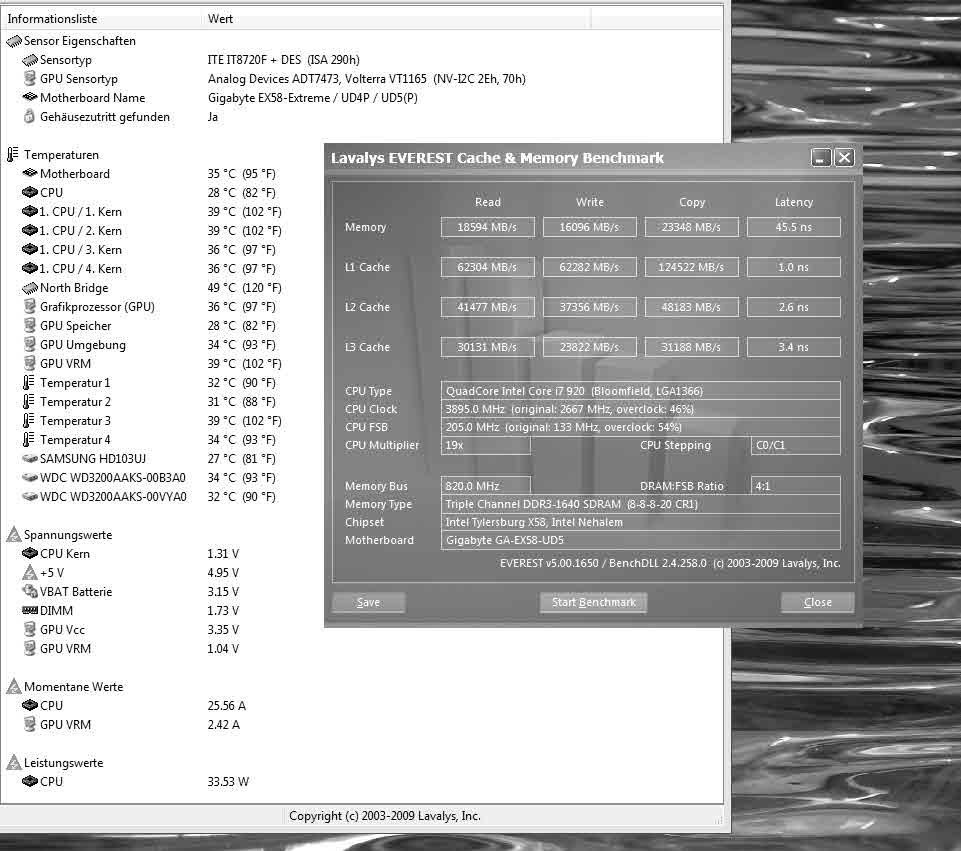961x851 pixels.
Task: Click the +5 V voltage icon
Action: pos(29,572)
